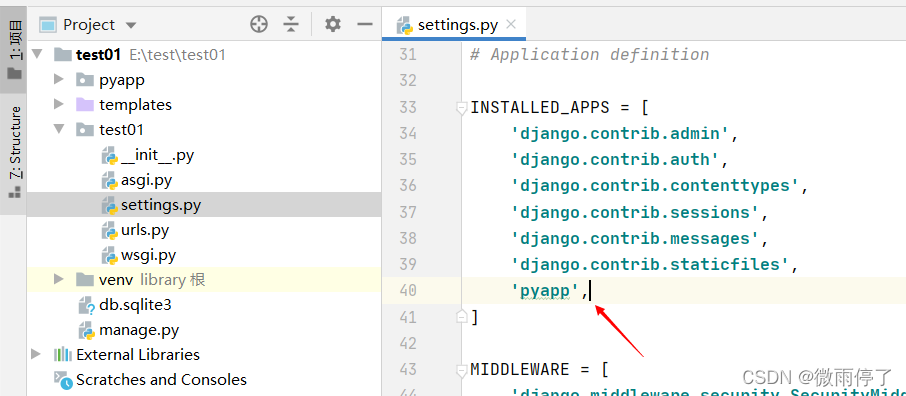Image resolution: width=906 pixels, height=396 pixels.
Task: Open the Project panel settings gear
Action: 333,24
